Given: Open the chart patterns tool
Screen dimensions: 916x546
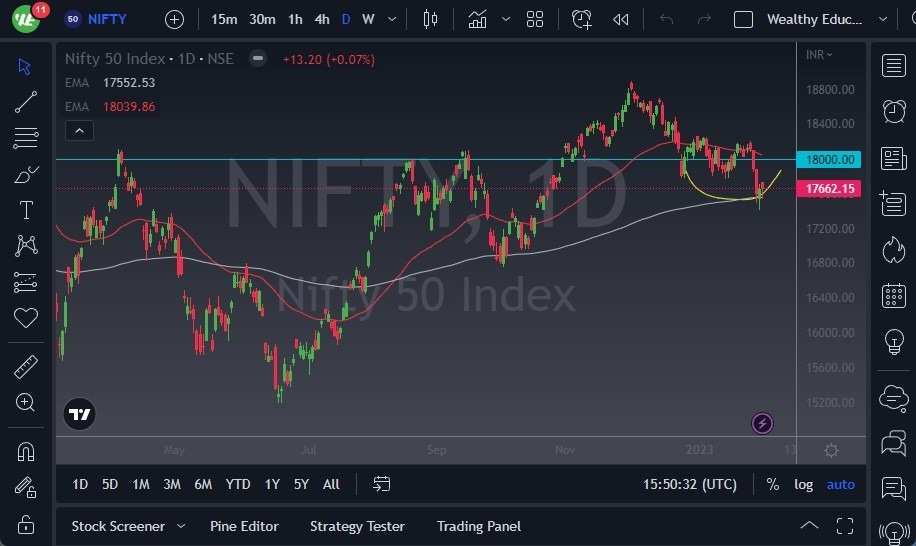Looking at the screenshot, I should point(26,246).
